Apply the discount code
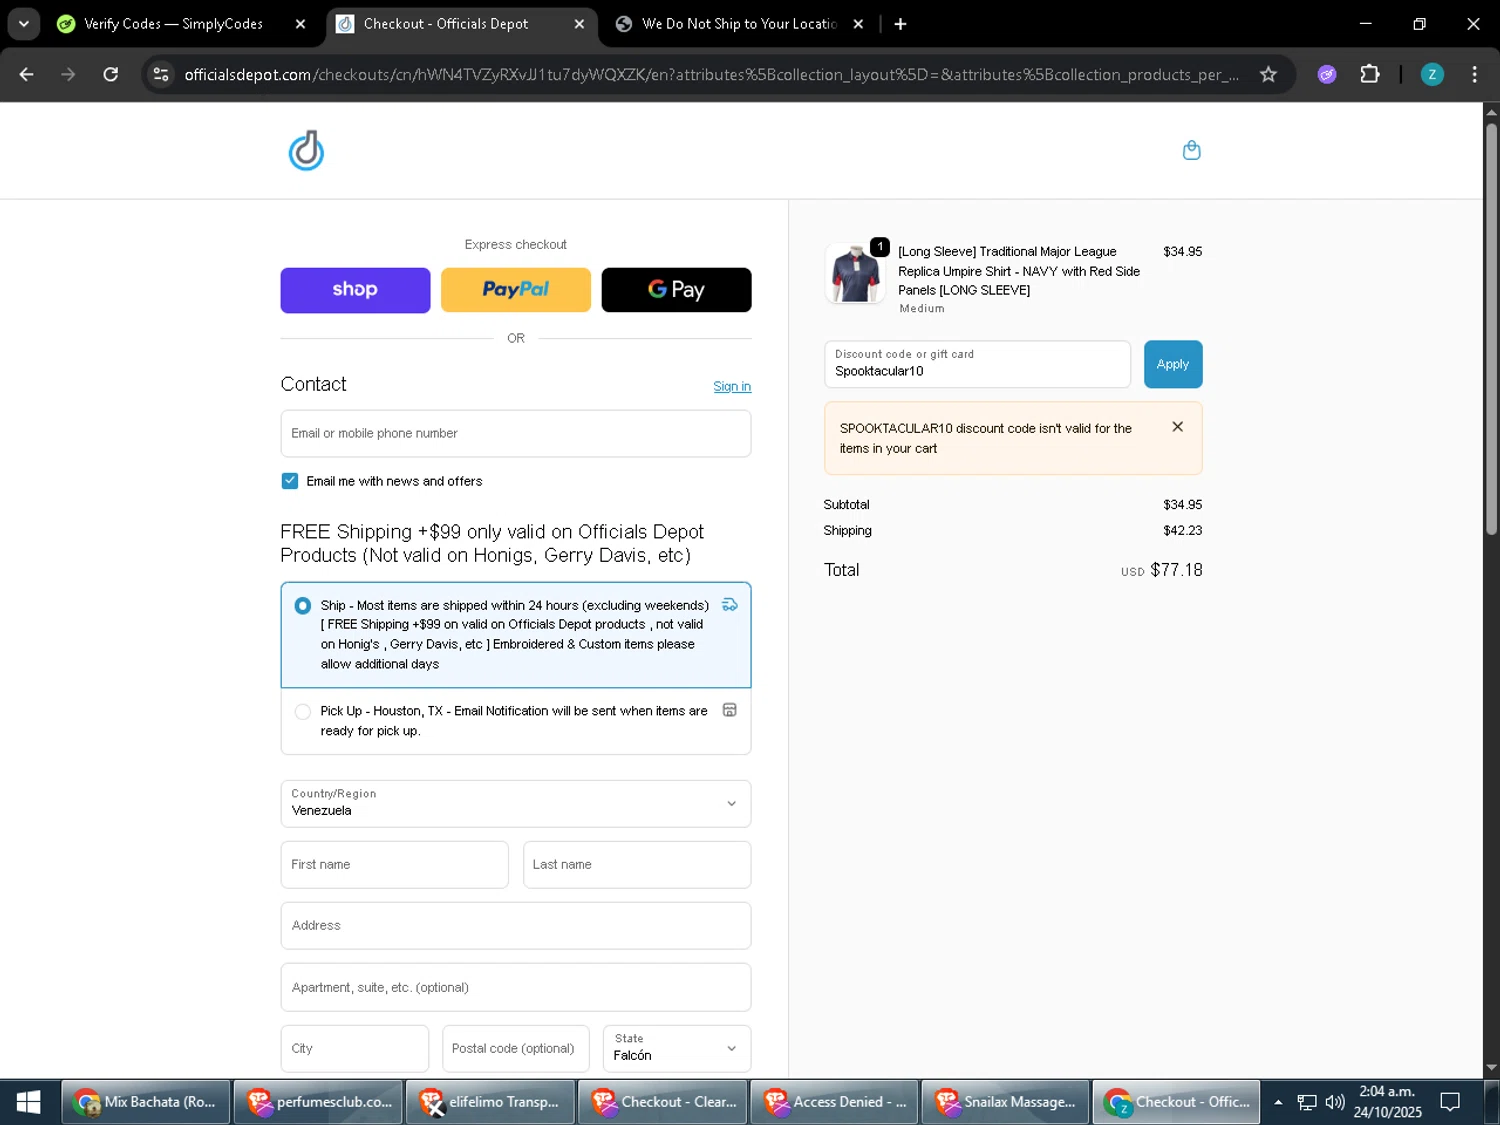This screenshot has width=1500, height=1125. pos(1173,364)
